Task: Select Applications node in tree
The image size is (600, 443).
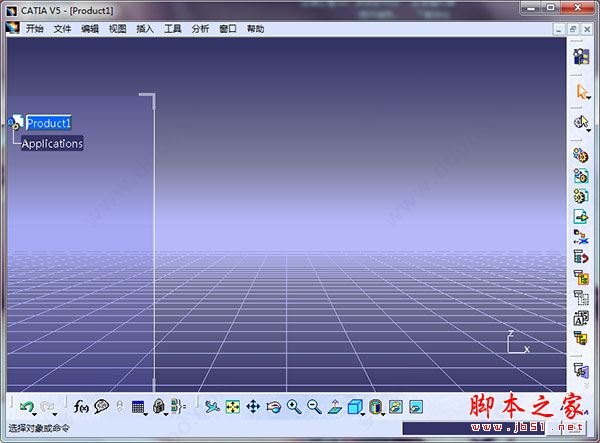Action: click(52, 143)
